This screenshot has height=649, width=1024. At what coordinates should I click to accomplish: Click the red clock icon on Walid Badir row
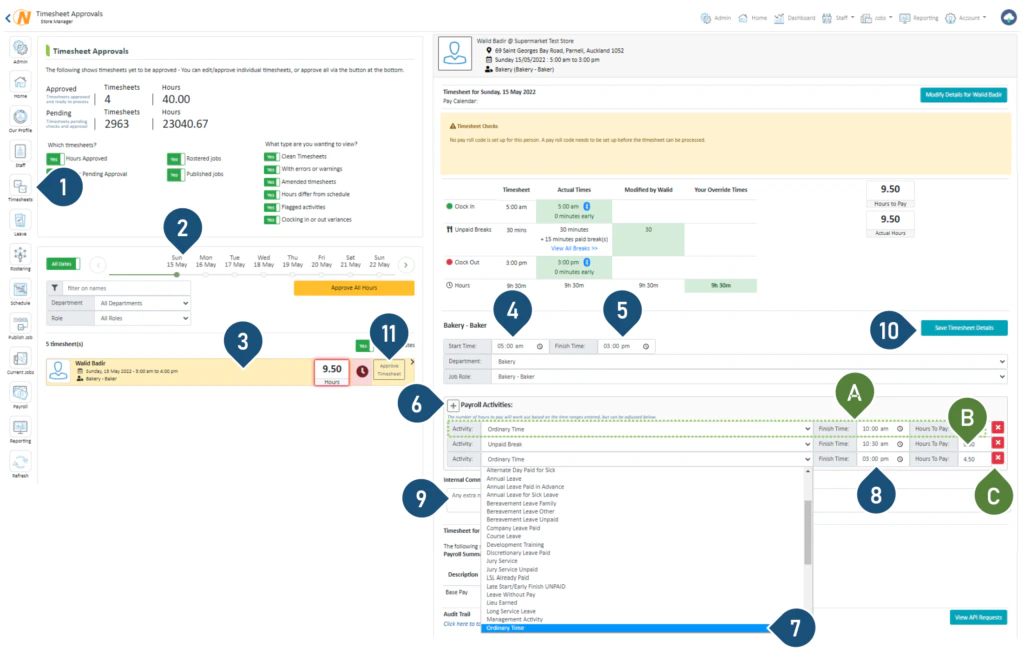(362, 371)
